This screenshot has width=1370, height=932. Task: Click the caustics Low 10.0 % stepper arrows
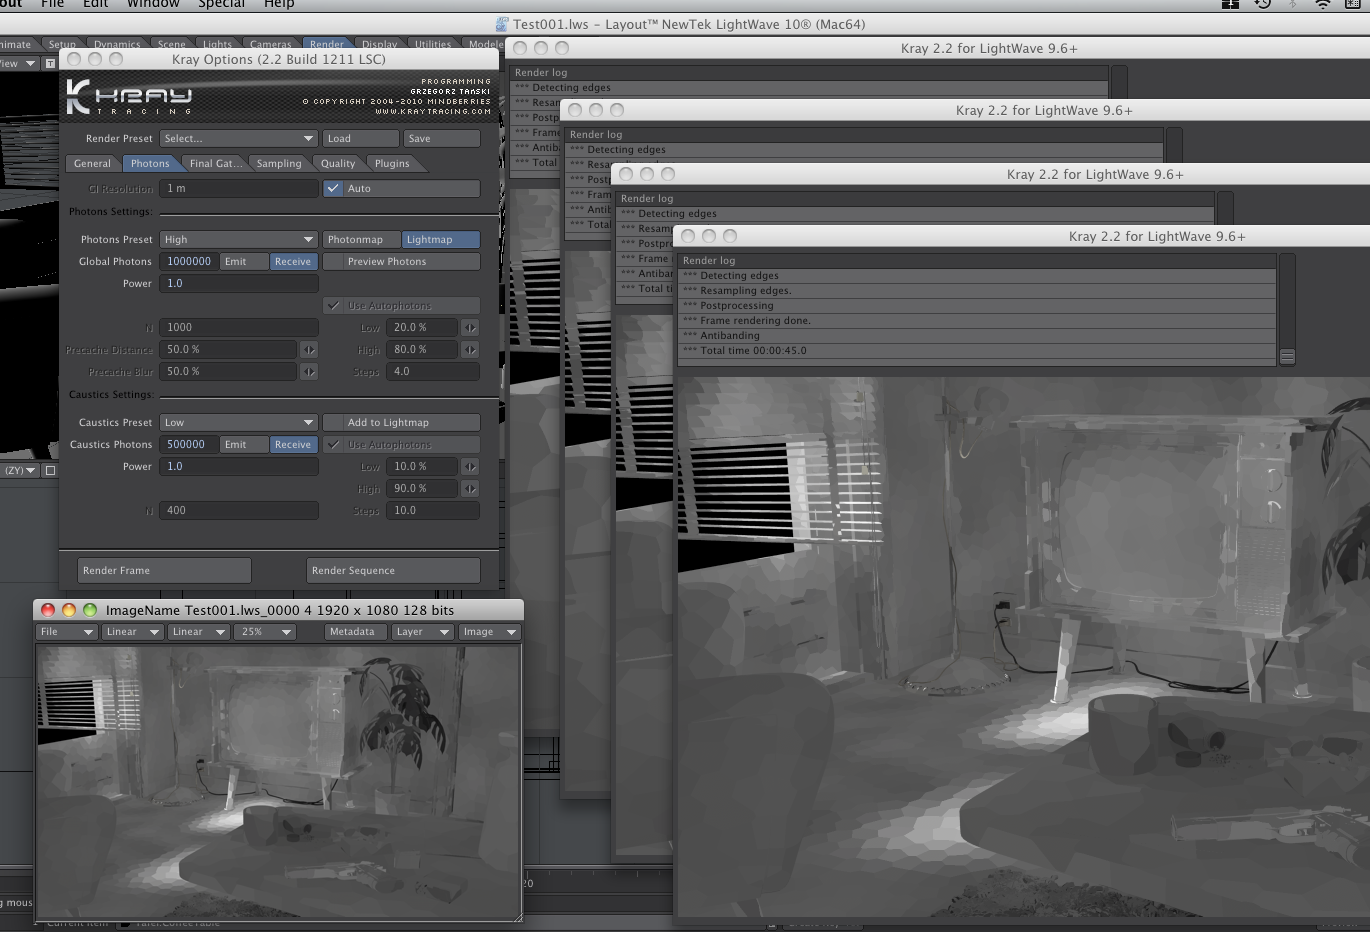(470, 467)
